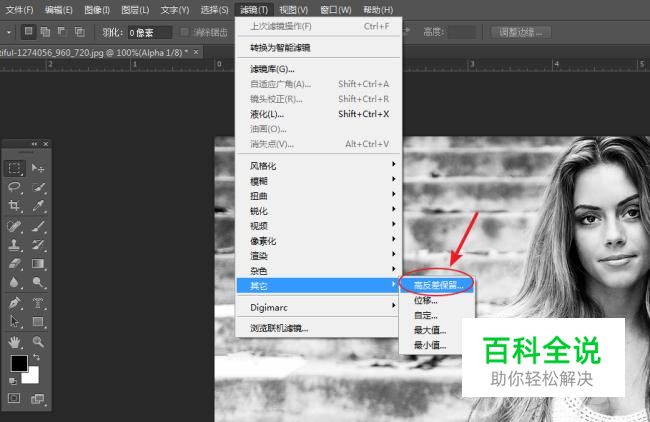Image resolution: width=650 pixels, height=422 pixels.
Task: Select the Move tool
Action: (x=38, y=168)
